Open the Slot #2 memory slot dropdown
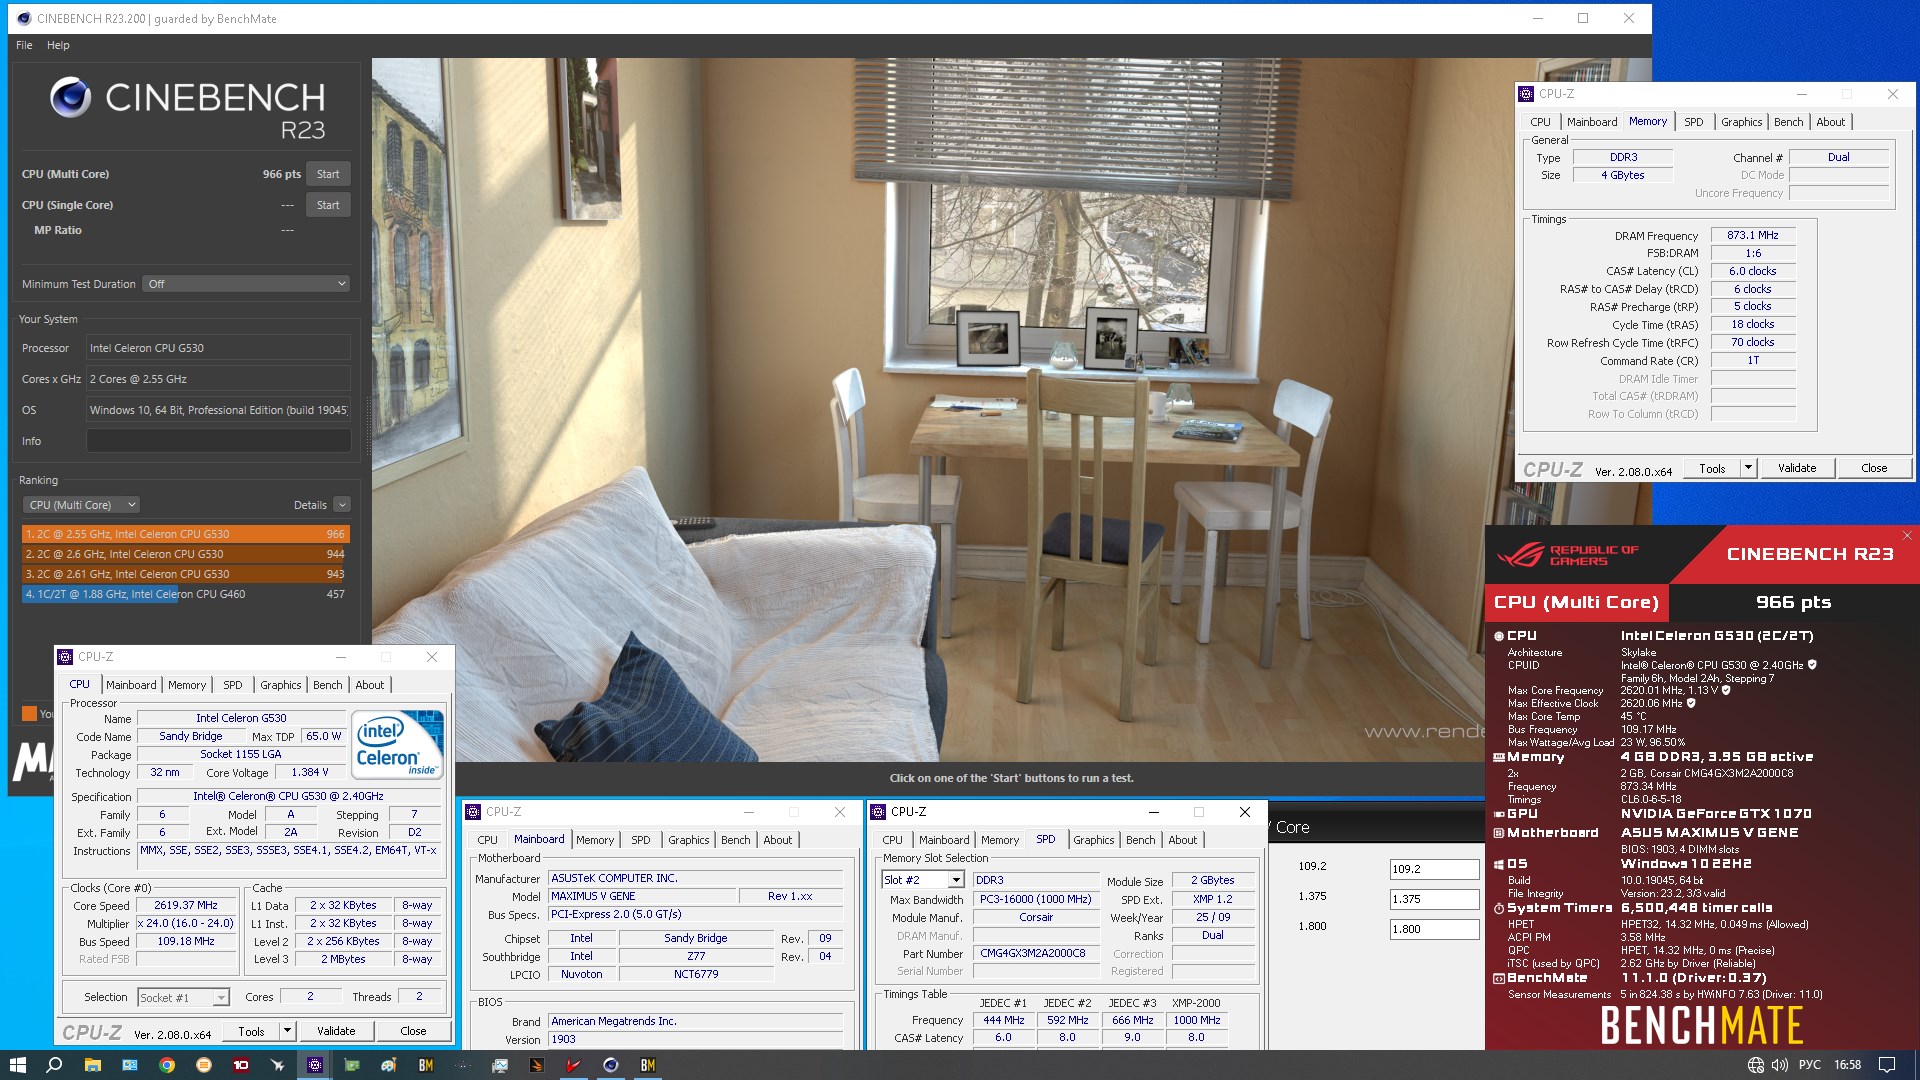Screen dimensions: 1920x1080 click(x=923, y=880)
